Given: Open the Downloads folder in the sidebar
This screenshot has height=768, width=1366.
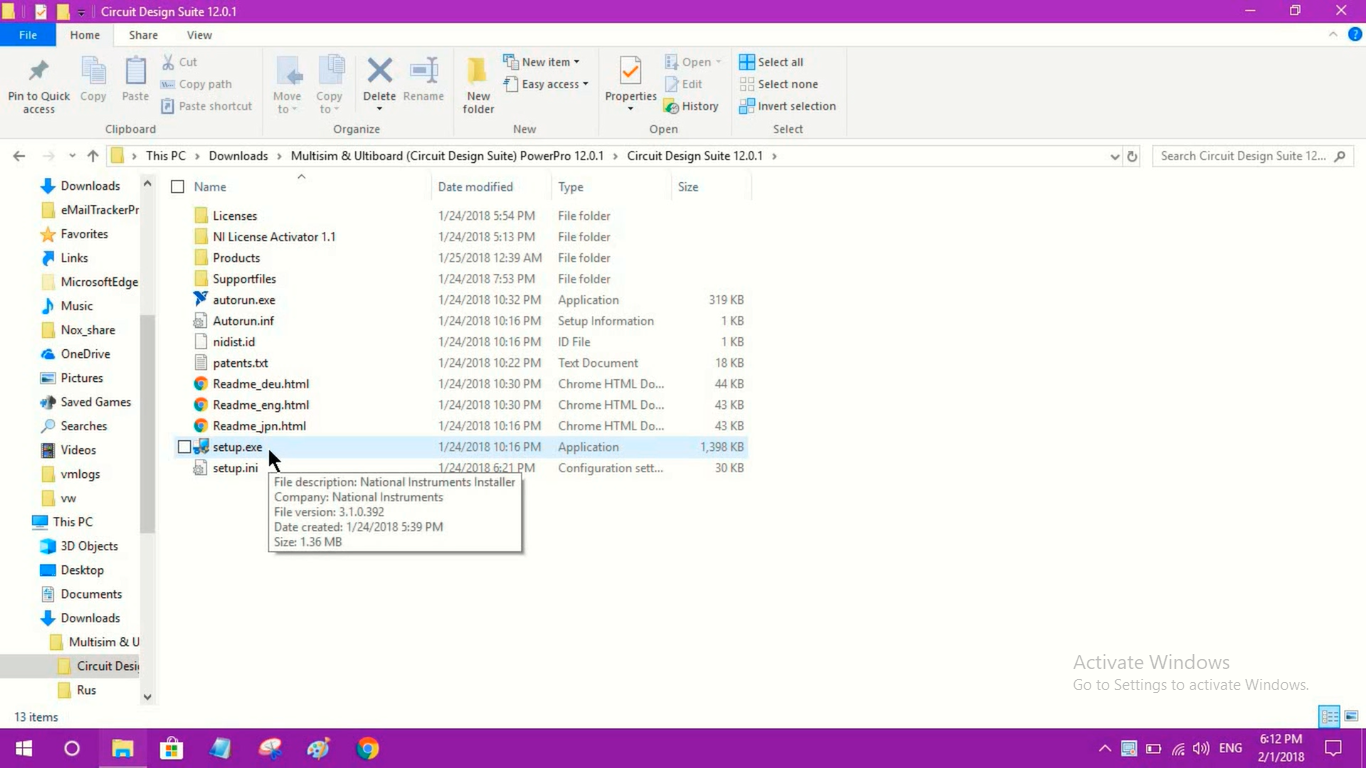Looking at the screenshot, I should tap(88, 185).
